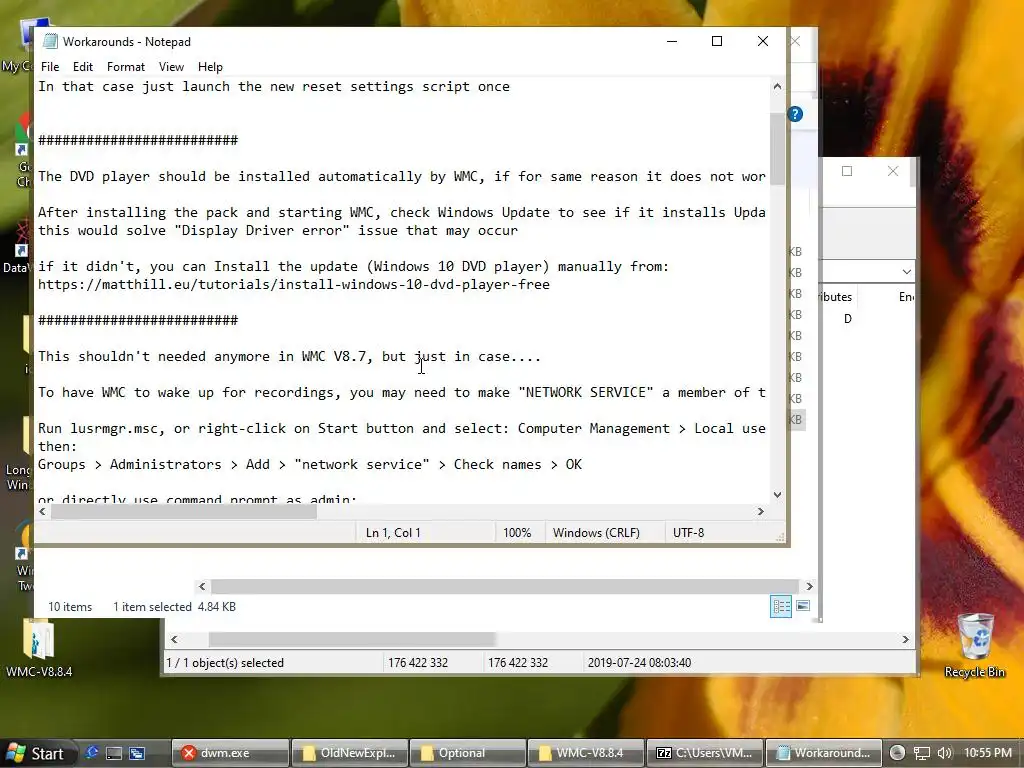Maximize the 7-Zip background window
This screenshot has height=768, width=1024.
pyautogui.click(x=847, y=171)
